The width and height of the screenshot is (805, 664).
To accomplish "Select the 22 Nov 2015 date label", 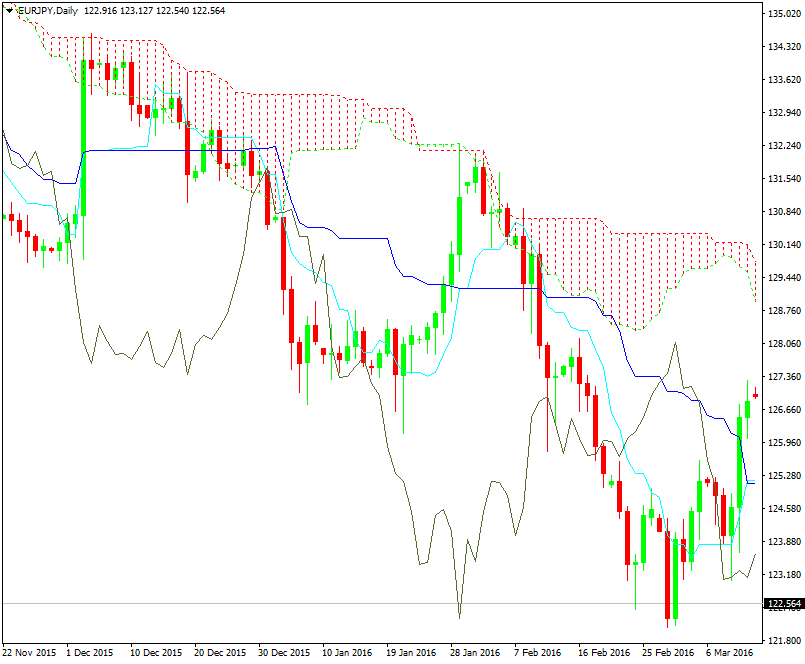I will point(29,652).
